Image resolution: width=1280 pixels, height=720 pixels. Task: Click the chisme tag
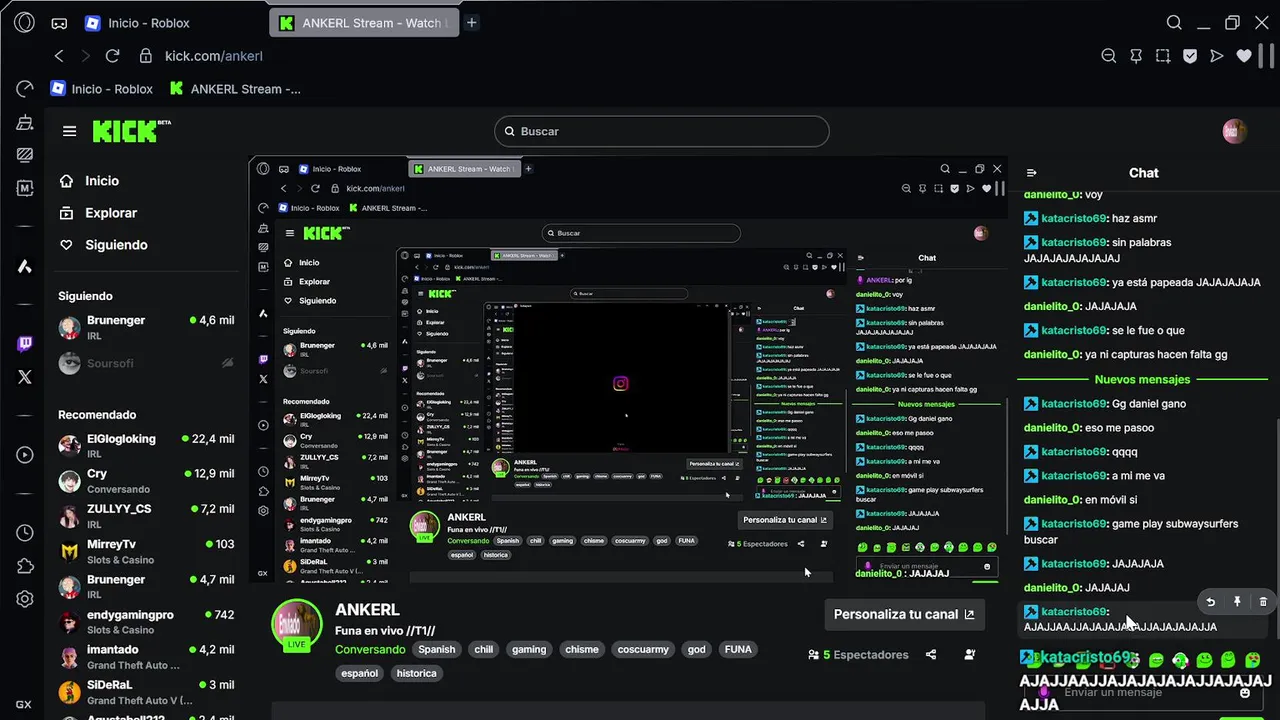point(582,649)
